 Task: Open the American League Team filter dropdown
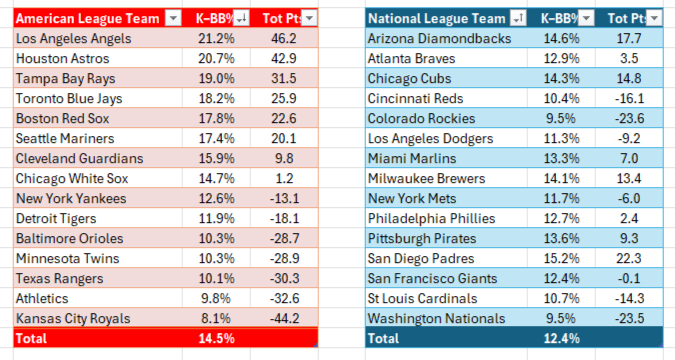(x=173, y=19)
